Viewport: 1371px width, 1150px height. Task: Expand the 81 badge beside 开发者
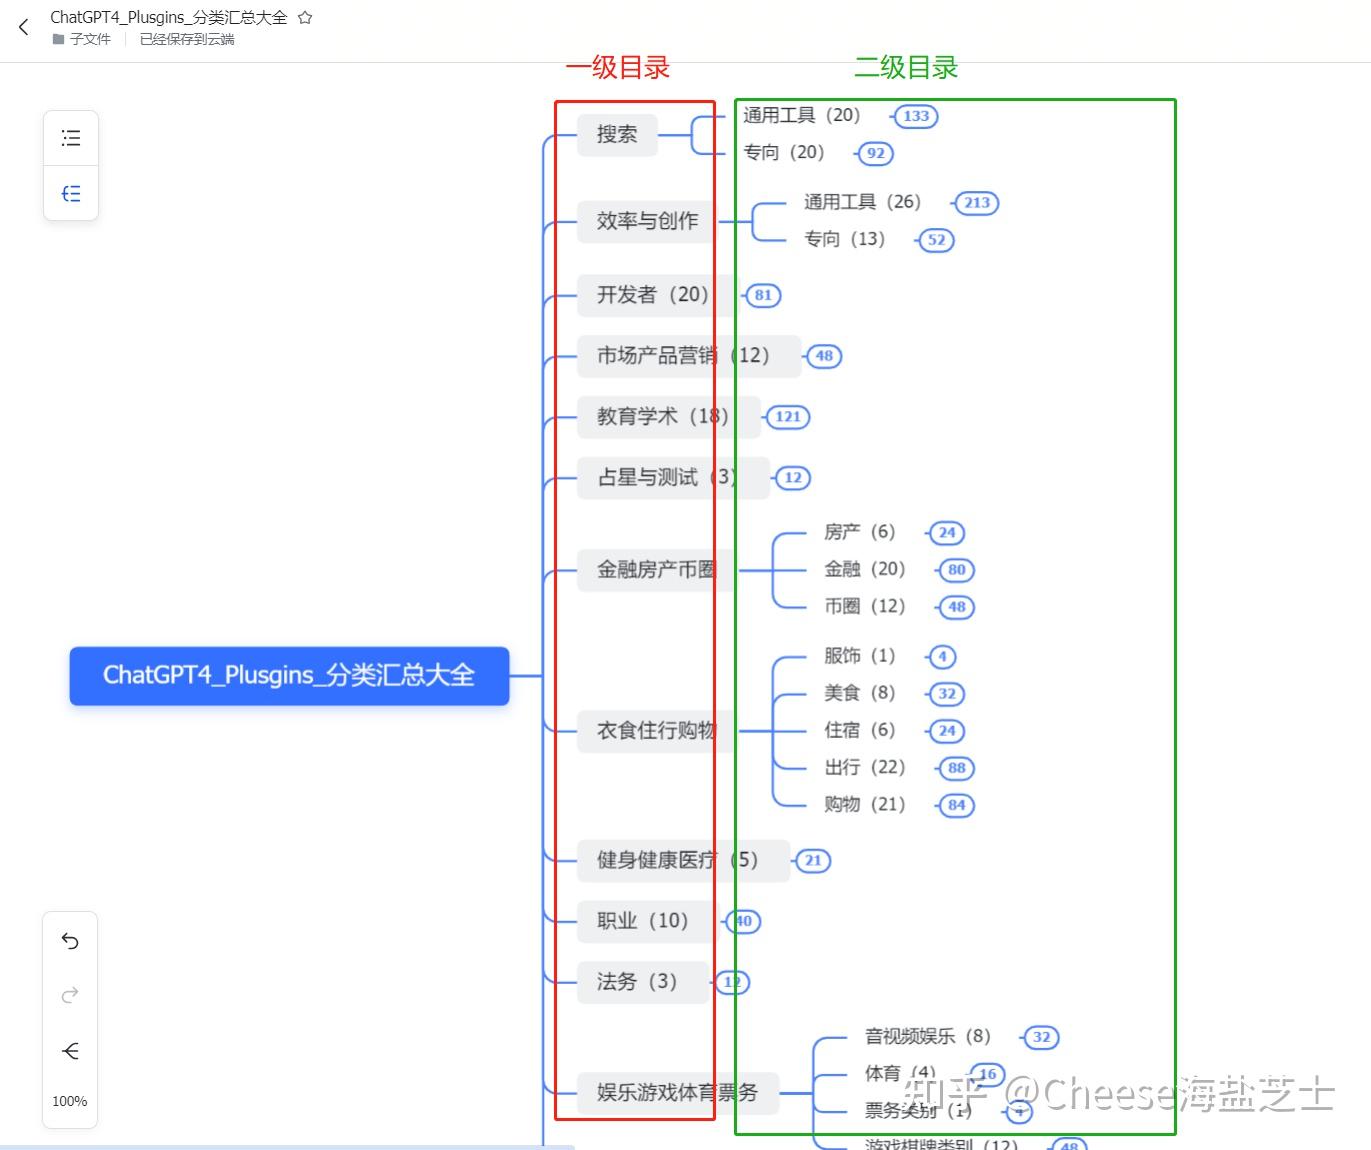tap(763, 296)
